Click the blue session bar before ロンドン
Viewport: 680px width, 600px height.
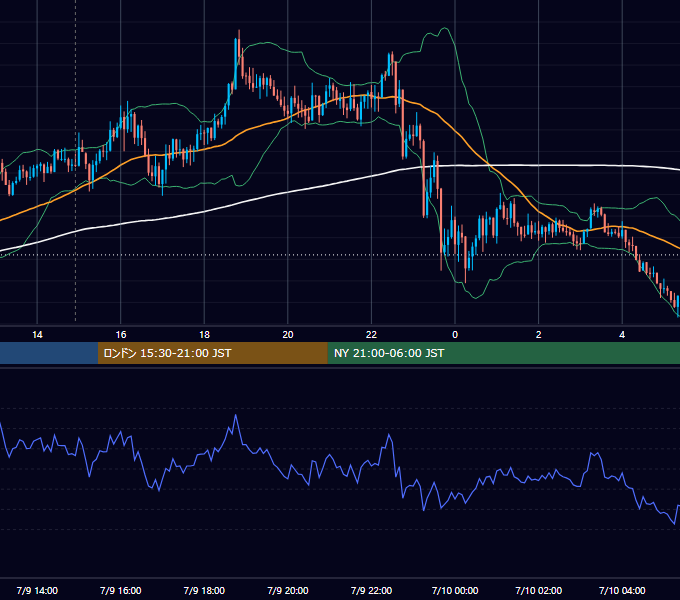pyautogui.click(x=49, y=353)
